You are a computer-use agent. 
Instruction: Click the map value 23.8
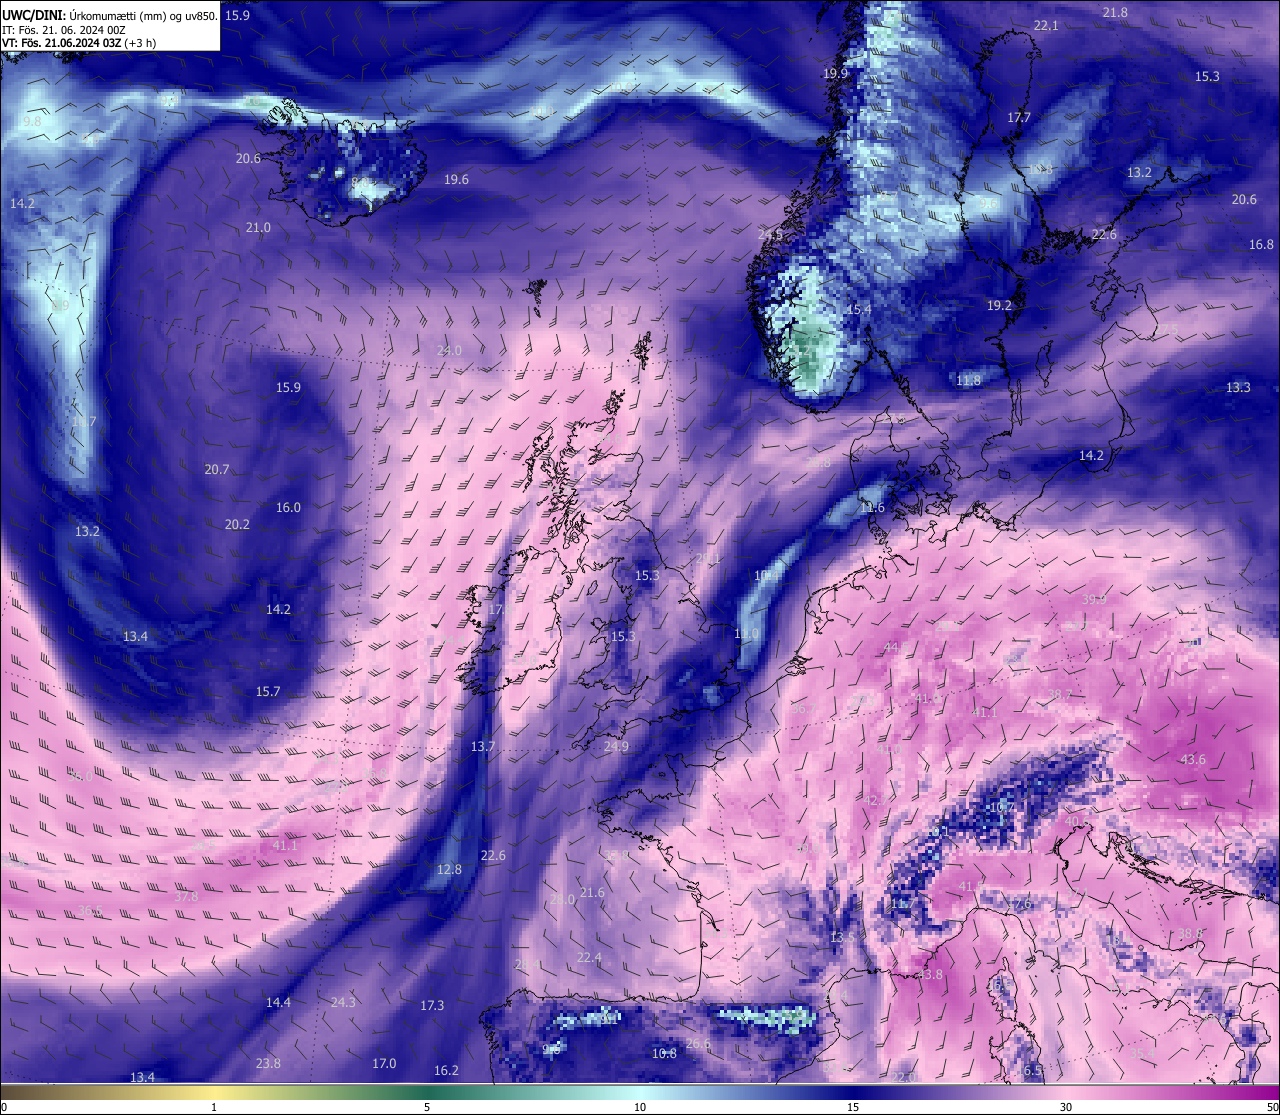point(268,1064)
